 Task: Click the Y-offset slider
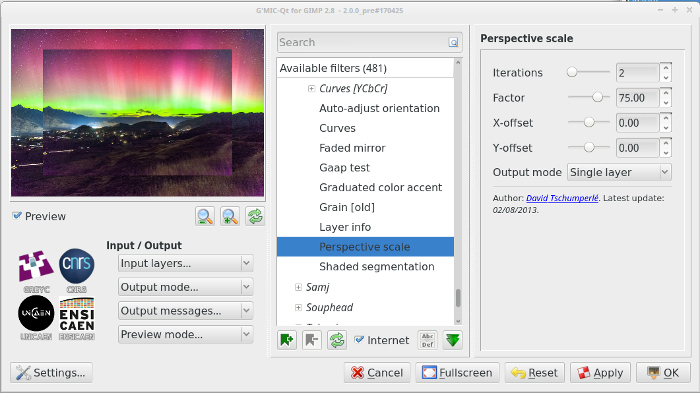[x=588, y=147]
